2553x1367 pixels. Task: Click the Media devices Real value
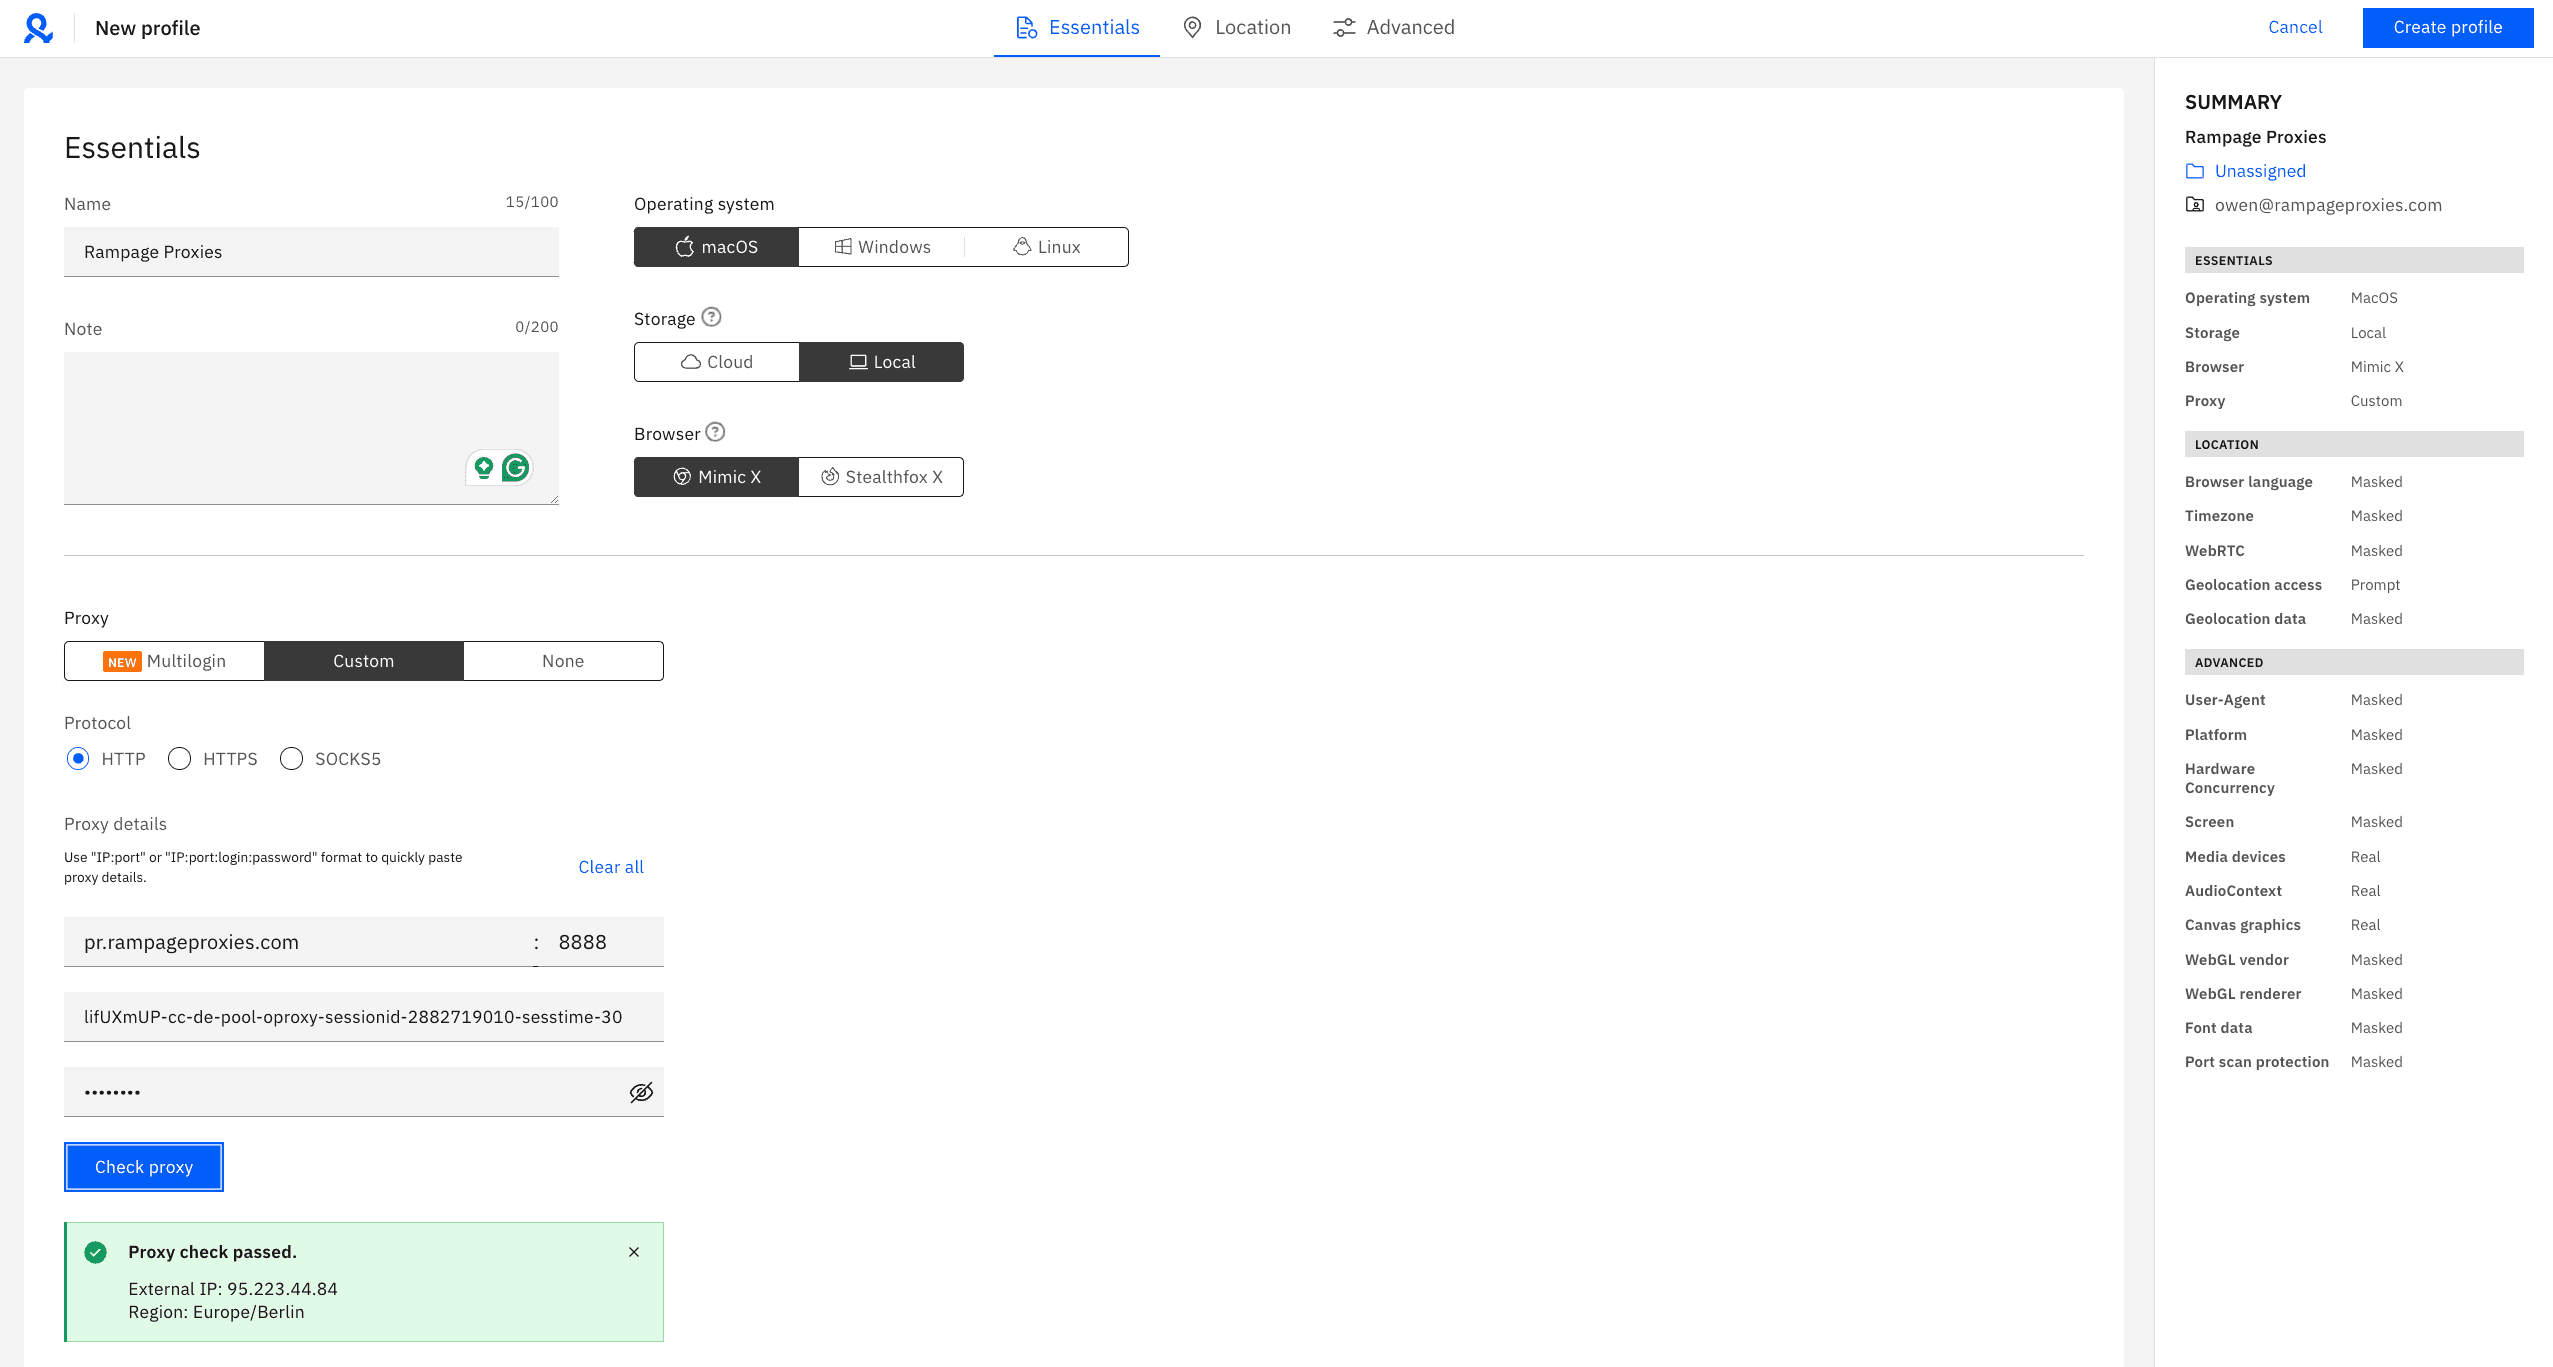[x=2365, y=857]
